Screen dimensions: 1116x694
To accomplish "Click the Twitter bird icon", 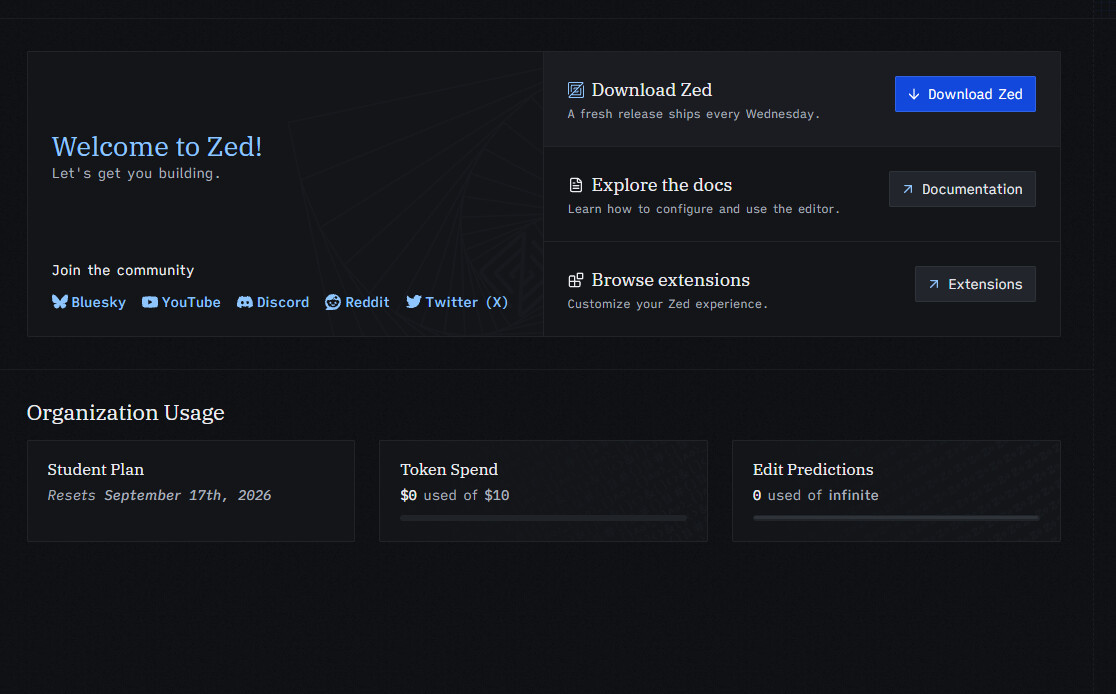I will (414, 302).
